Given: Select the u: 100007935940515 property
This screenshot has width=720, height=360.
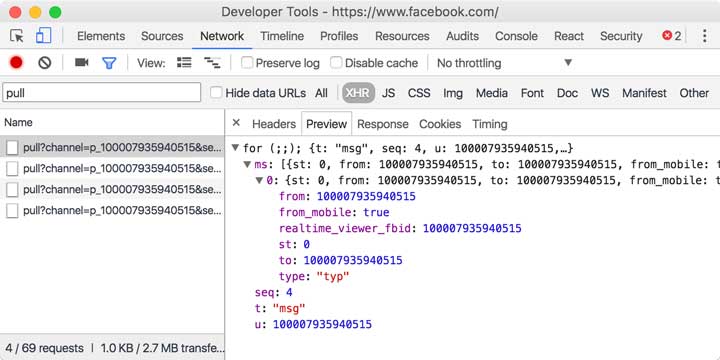Looking at the screenshot, I should click(x=313, y=325).
